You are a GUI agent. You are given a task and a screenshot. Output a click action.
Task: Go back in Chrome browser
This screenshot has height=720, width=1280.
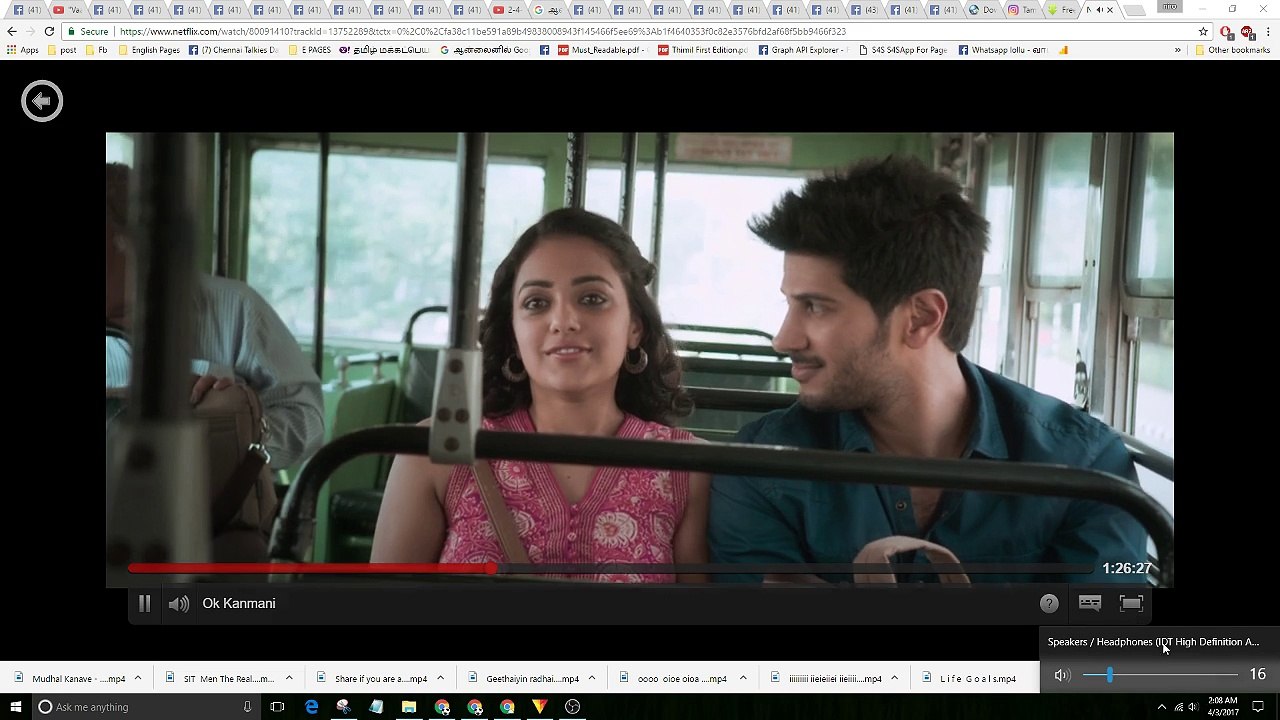12,32
